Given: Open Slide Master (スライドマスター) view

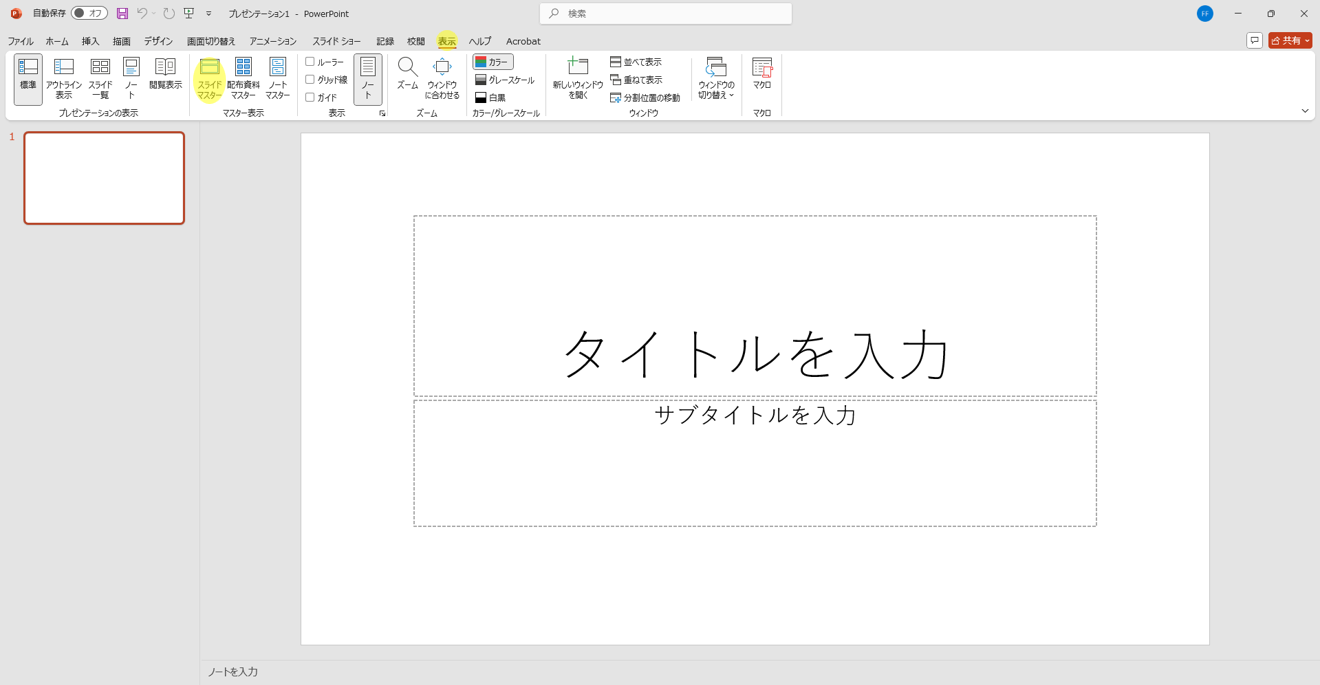Looking at the screenshot, I should point(209,77).
